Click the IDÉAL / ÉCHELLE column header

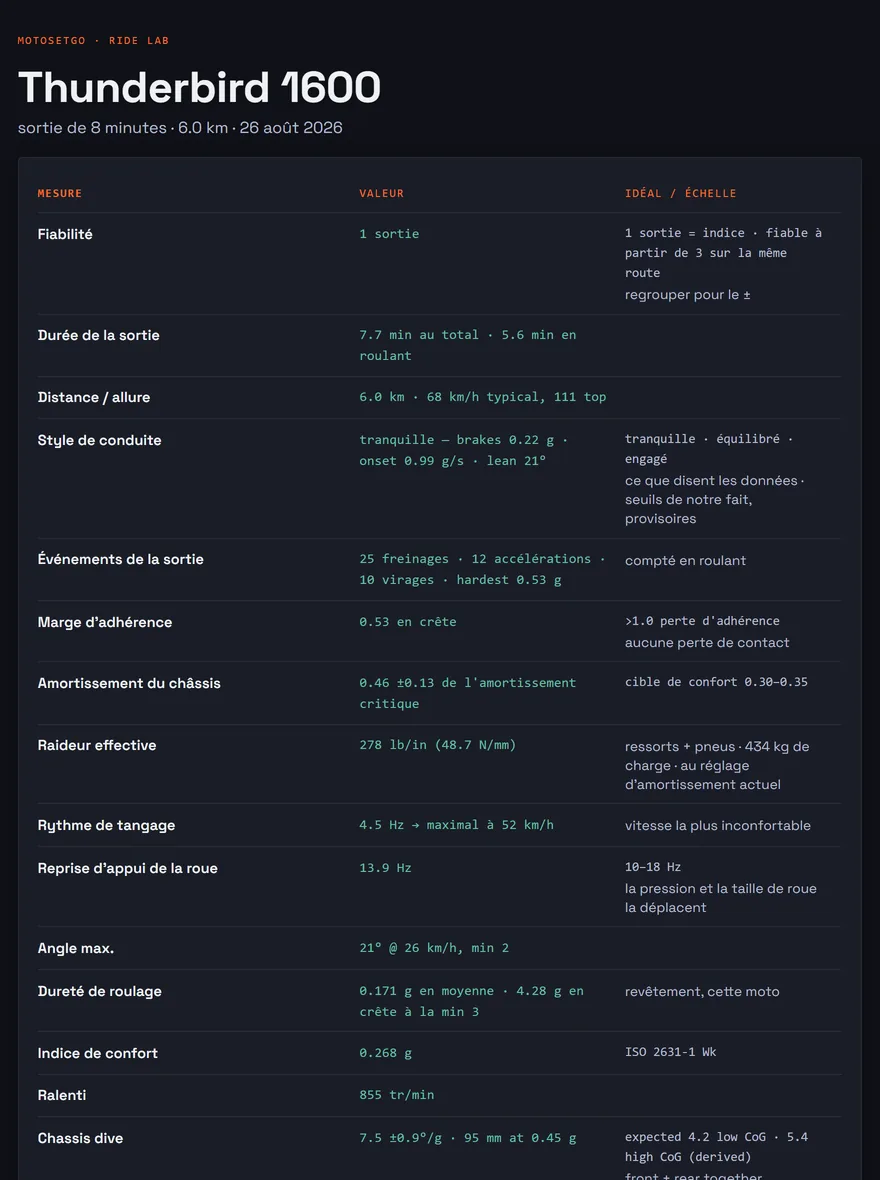[x=681, y=193]
